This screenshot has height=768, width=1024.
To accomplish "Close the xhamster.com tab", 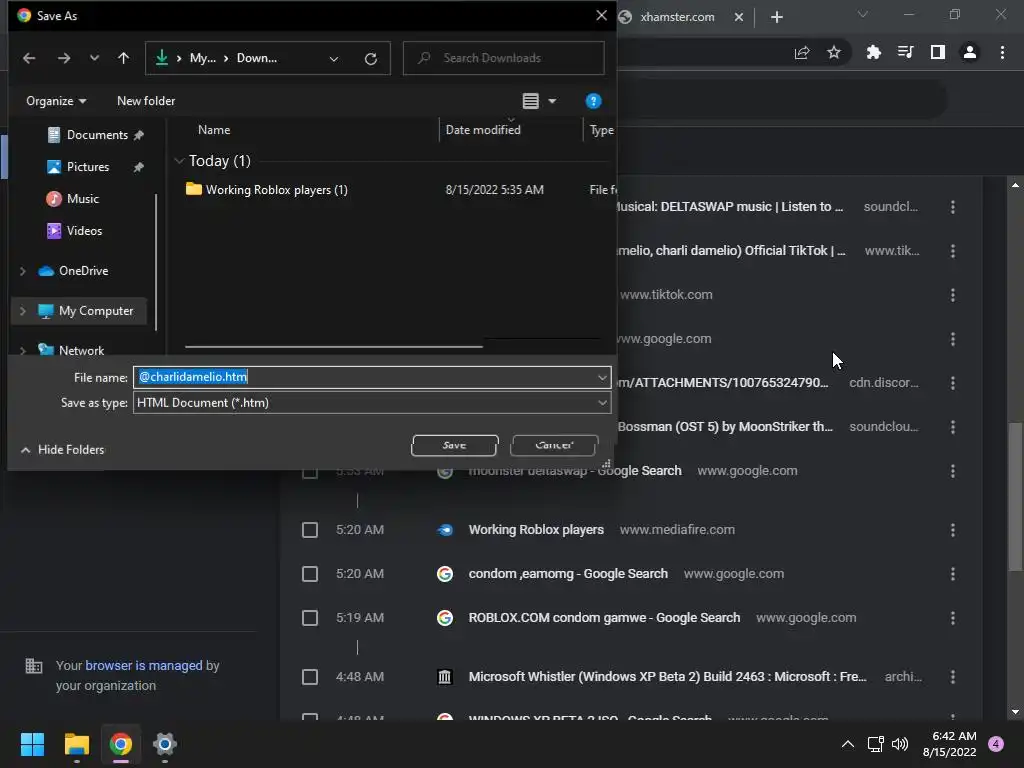I will coord(739,17).
